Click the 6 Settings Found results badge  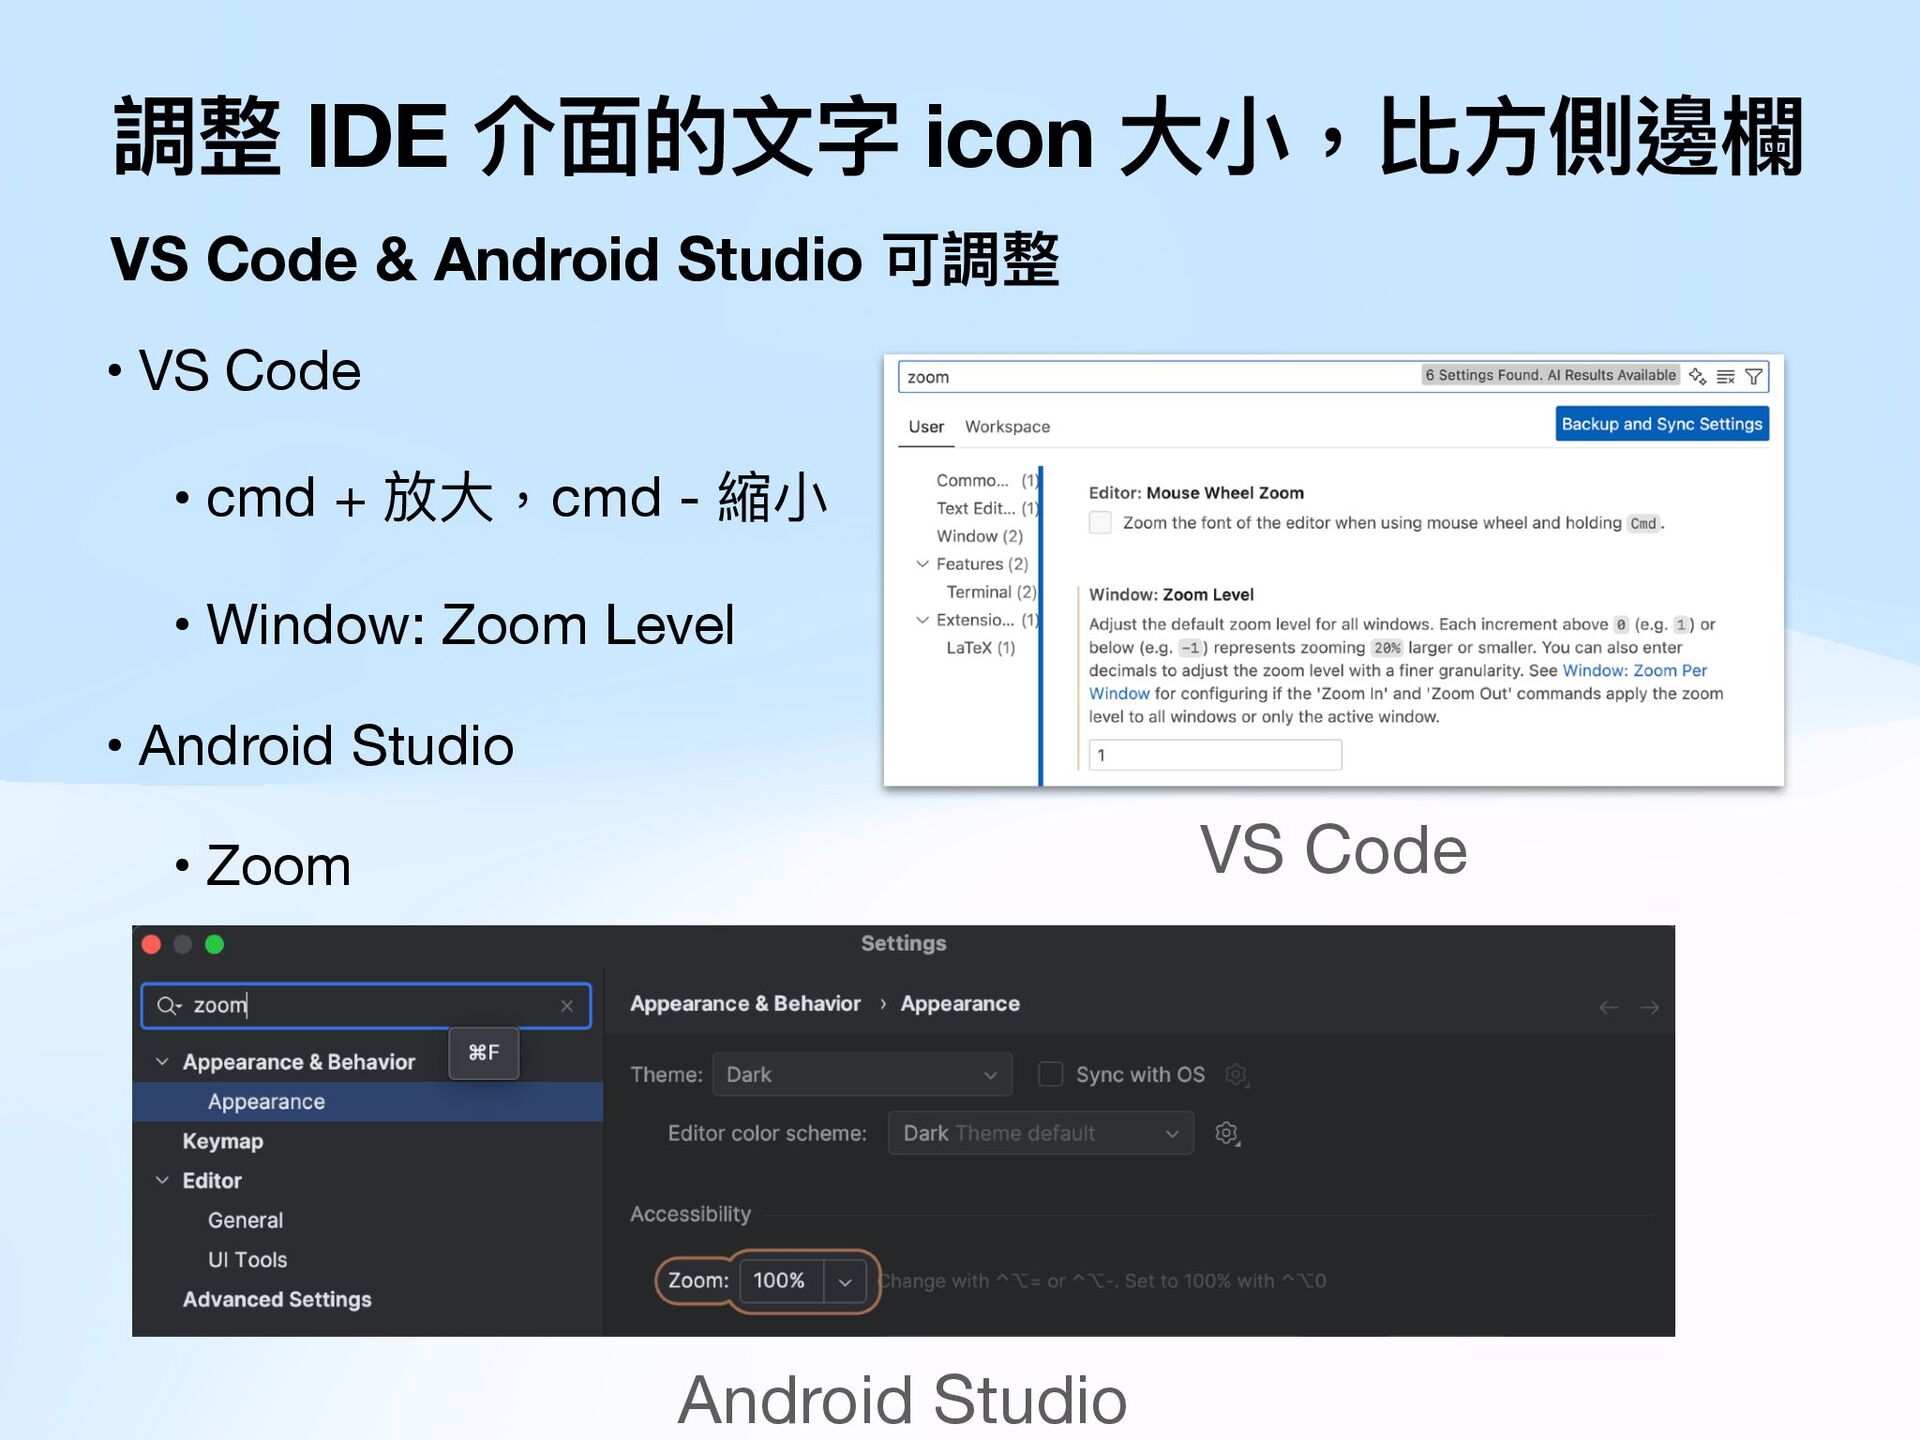tap(1550, 375)
